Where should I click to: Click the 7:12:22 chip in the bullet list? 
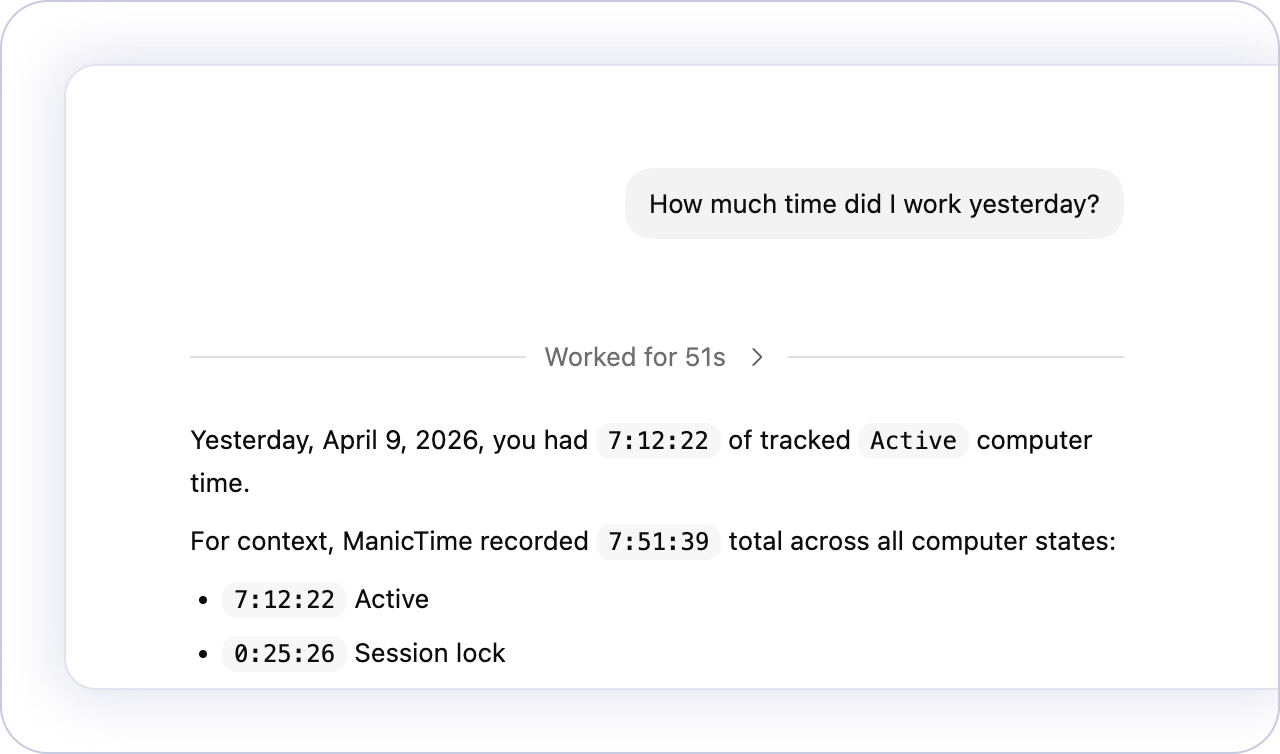click(284, 600)
